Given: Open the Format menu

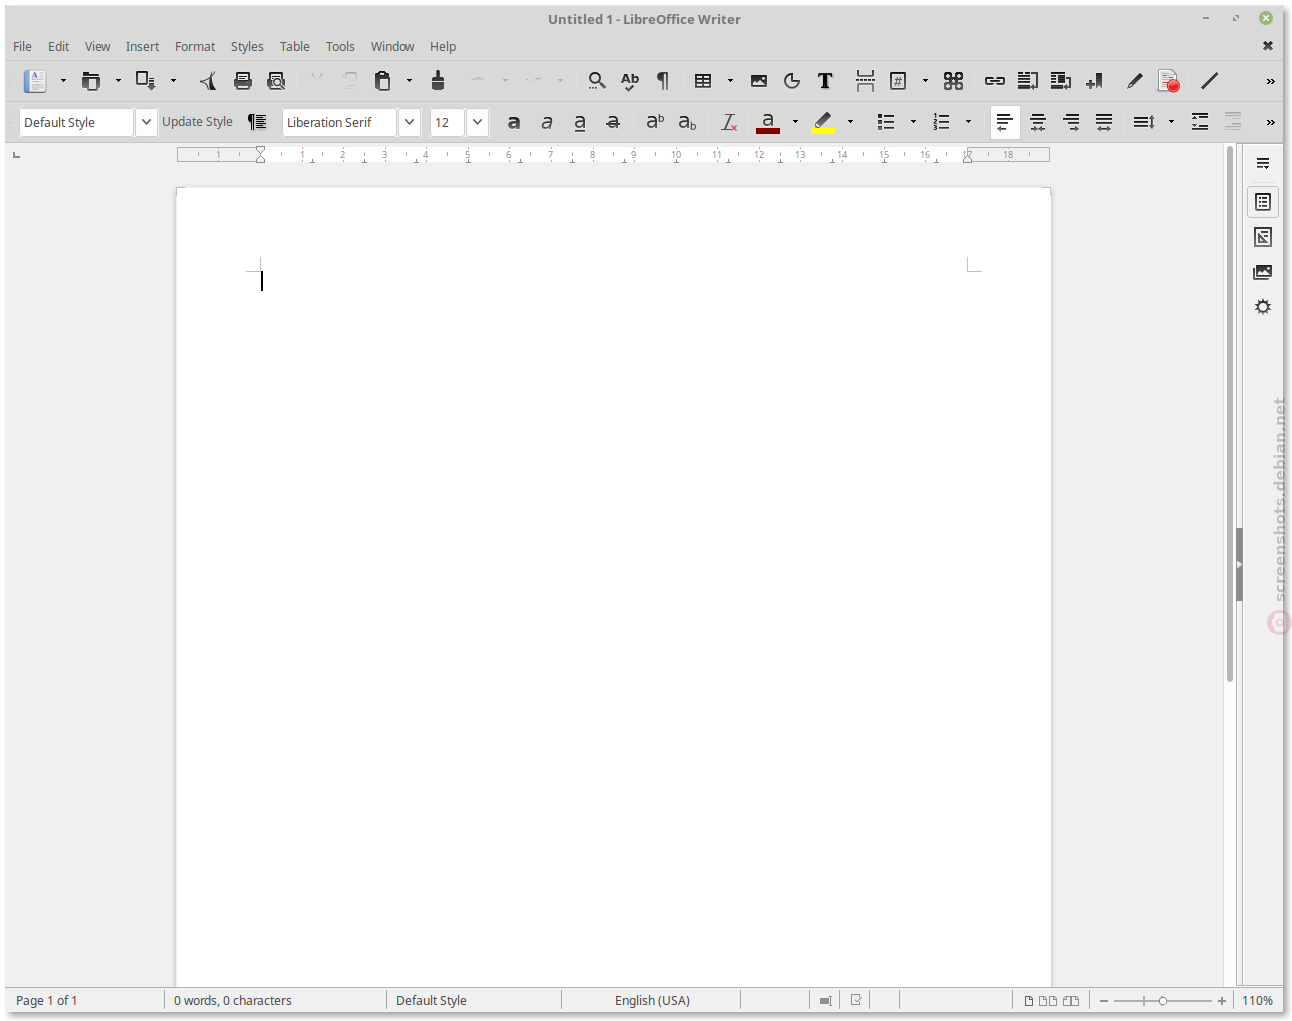Looking at the screenshot, I should [195, 47].
